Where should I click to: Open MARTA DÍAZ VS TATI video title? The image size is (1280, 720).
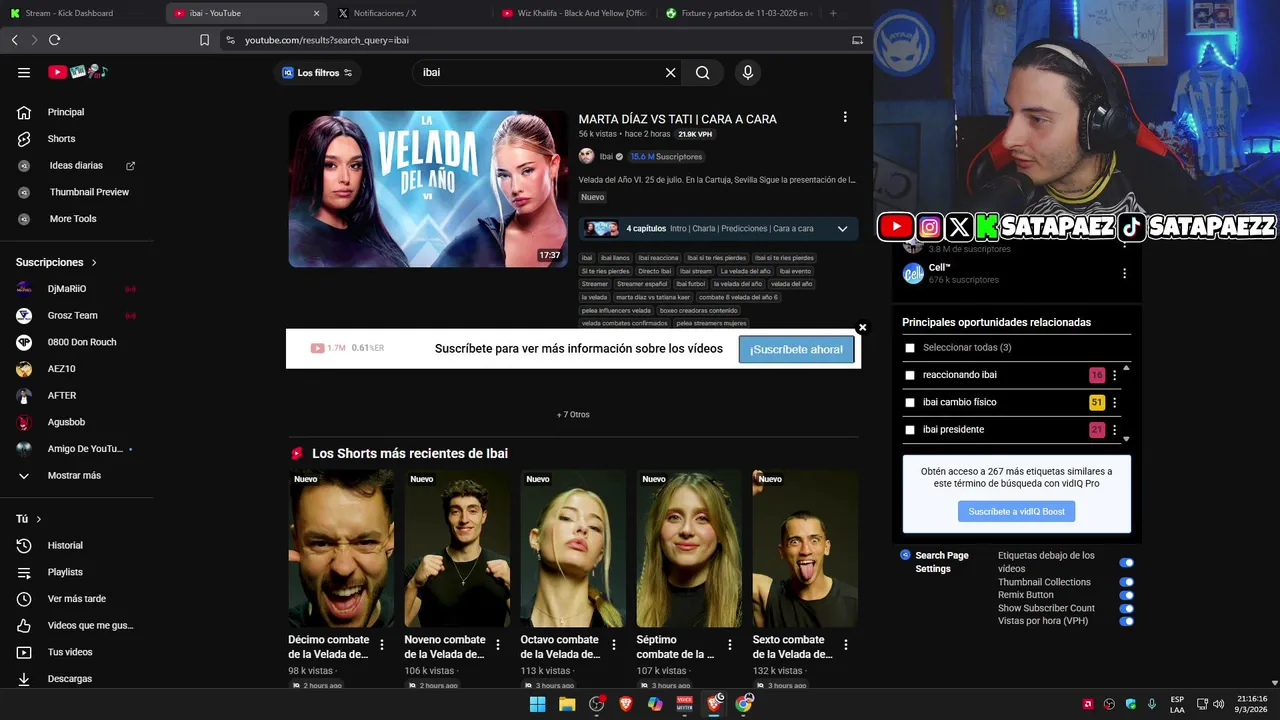pos(677,119)
